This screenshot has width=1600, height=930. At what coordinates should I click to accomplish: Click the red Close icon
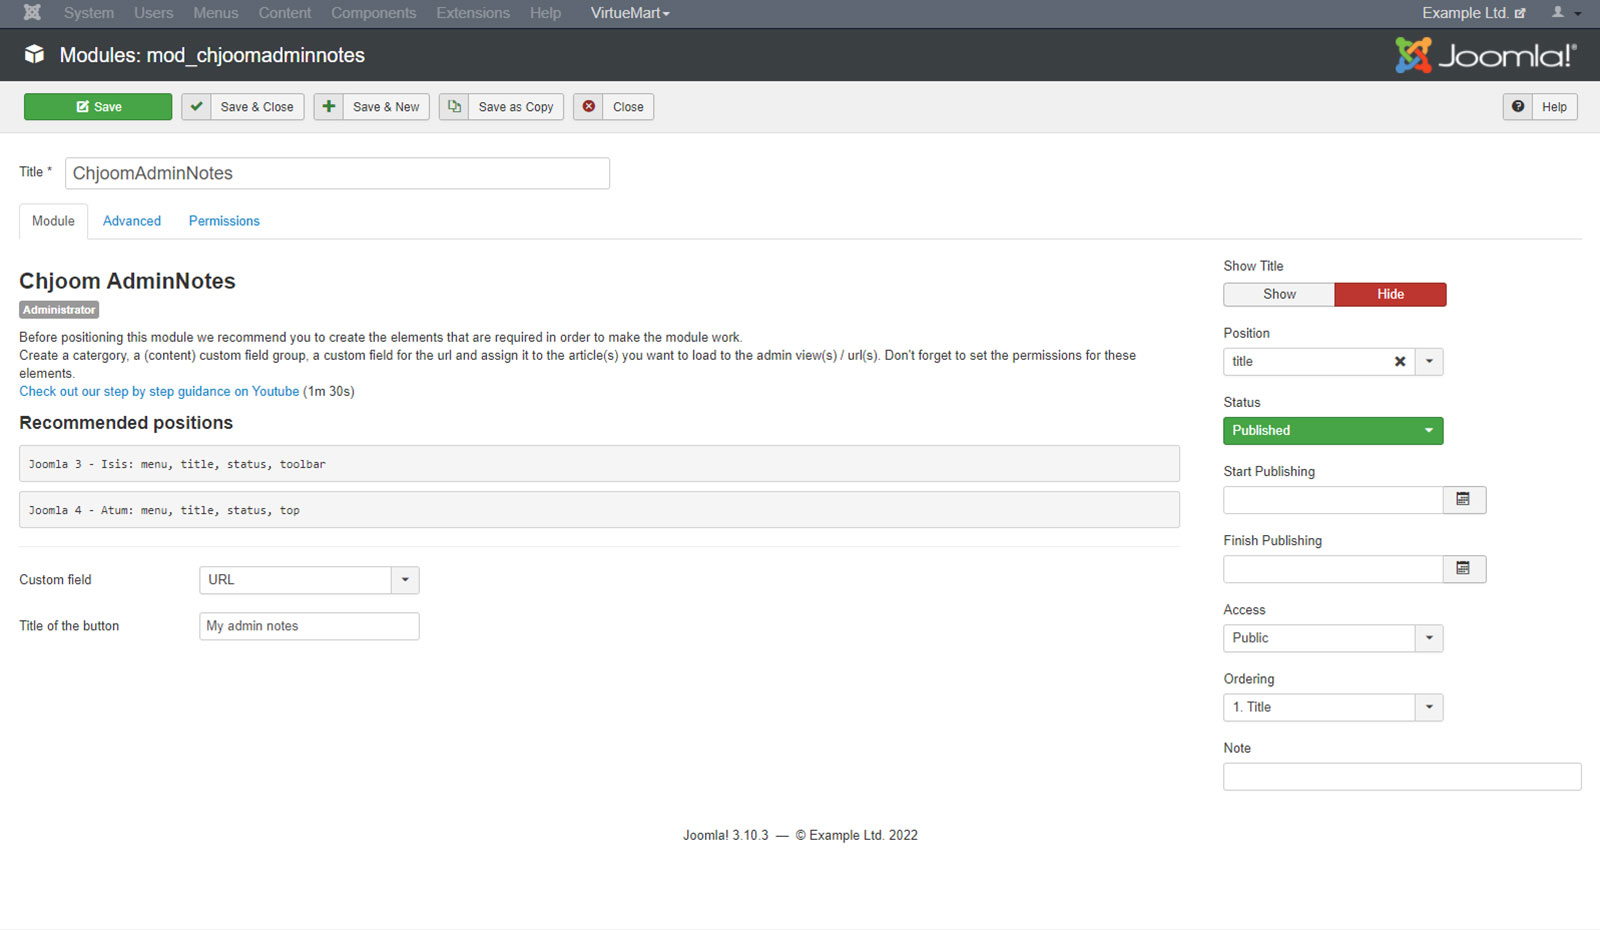589,107
